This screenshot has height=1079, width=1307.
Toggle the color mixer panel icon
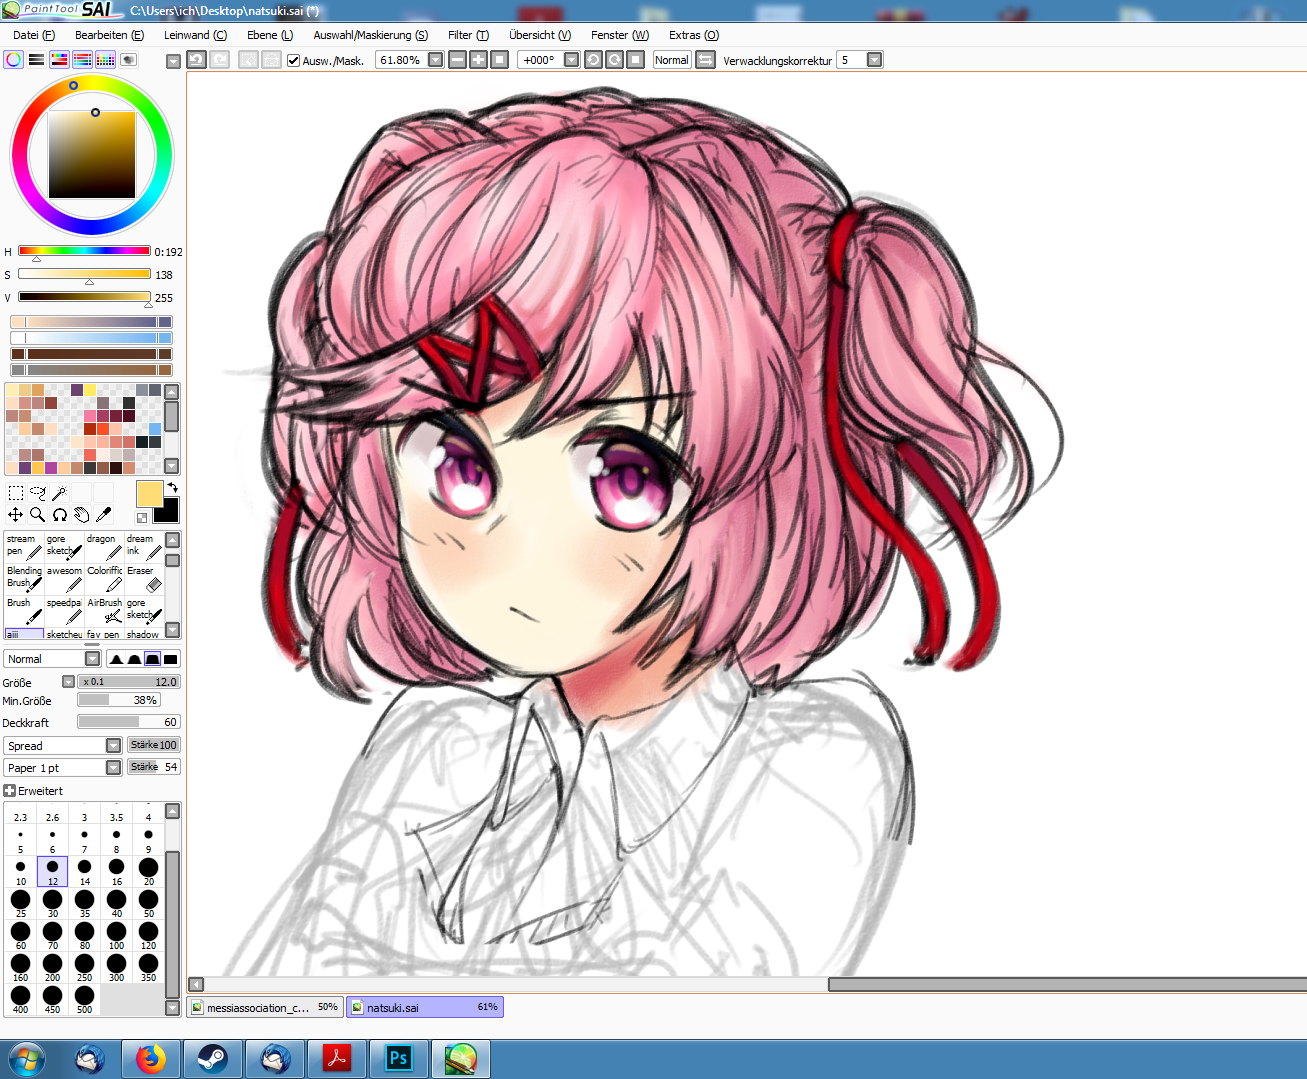click(83, 60)
